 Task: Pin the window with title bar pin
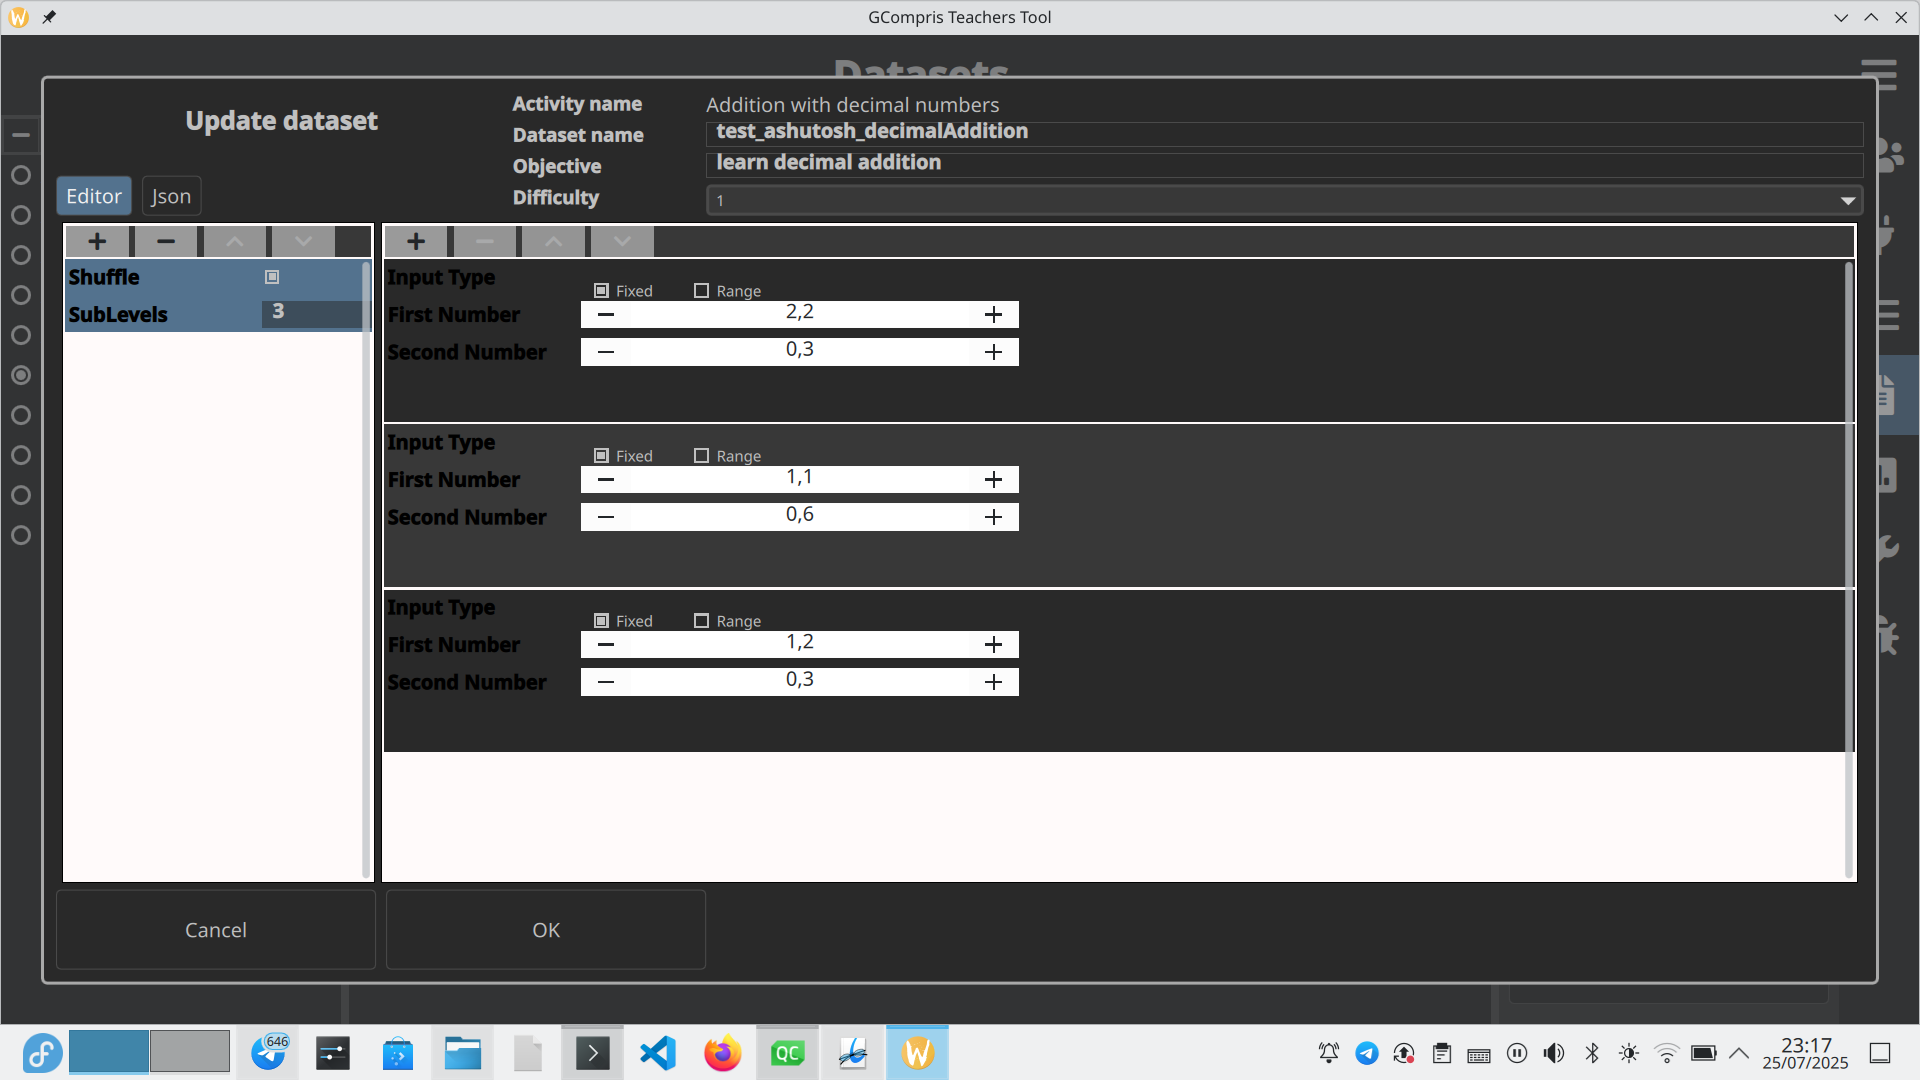pyautogui.click(x=49, y=17)
